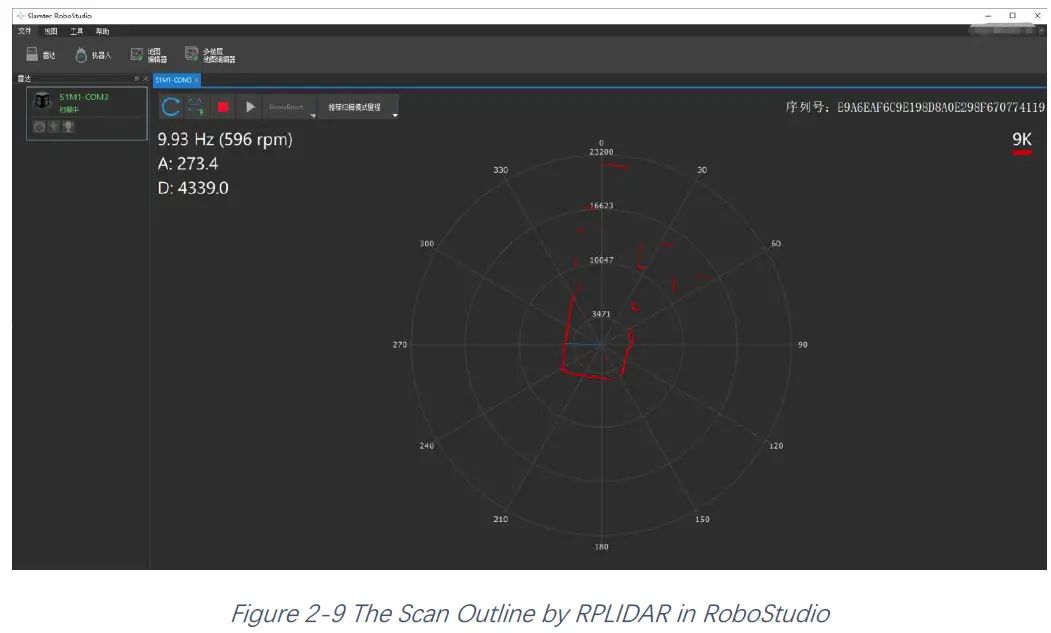
Task: Click the 30 degree label on plot
Action: 702,170
